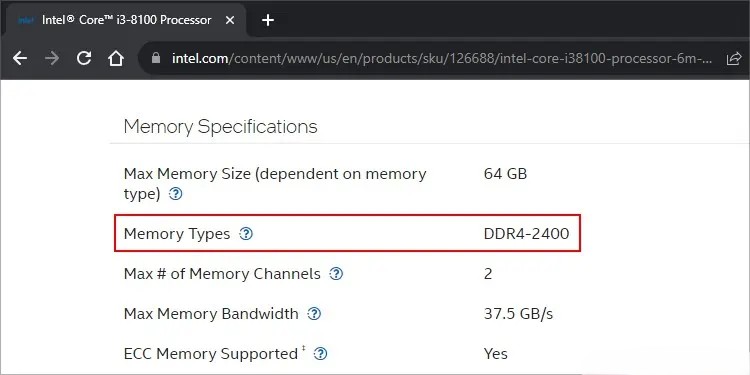The image size is (750, 375).
Task: Show info for ECC Memory Supported
Action: pyautogui.click(x=322, y=354)
